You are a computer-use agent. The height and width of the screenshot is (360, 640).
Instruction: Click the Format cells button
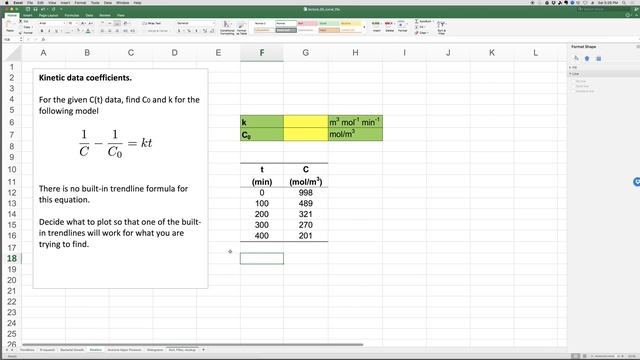(x=402, y=27)
